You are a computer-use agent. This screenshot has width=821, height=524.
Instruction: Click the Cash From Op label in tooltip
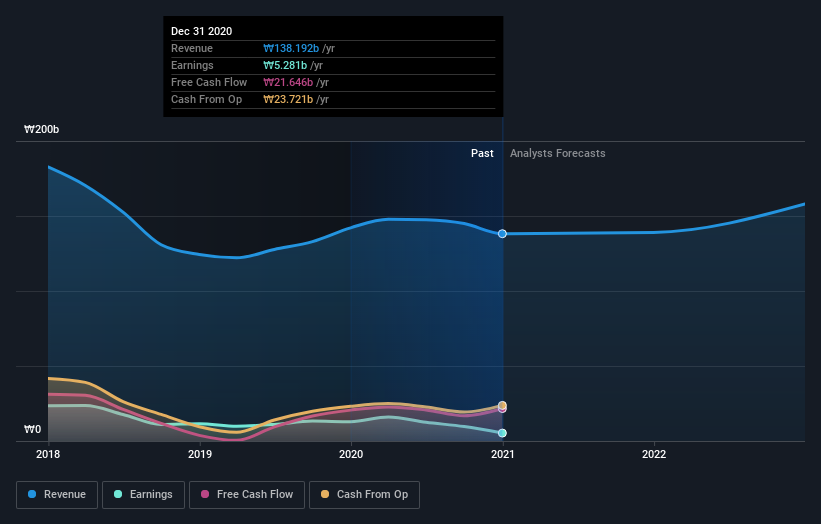[206, 99]
